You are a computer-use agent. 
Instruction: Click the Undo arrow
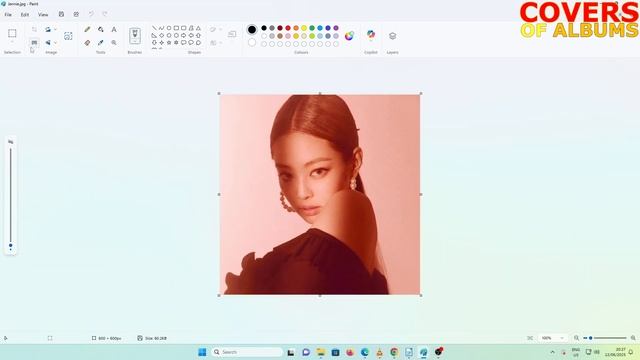91,14
